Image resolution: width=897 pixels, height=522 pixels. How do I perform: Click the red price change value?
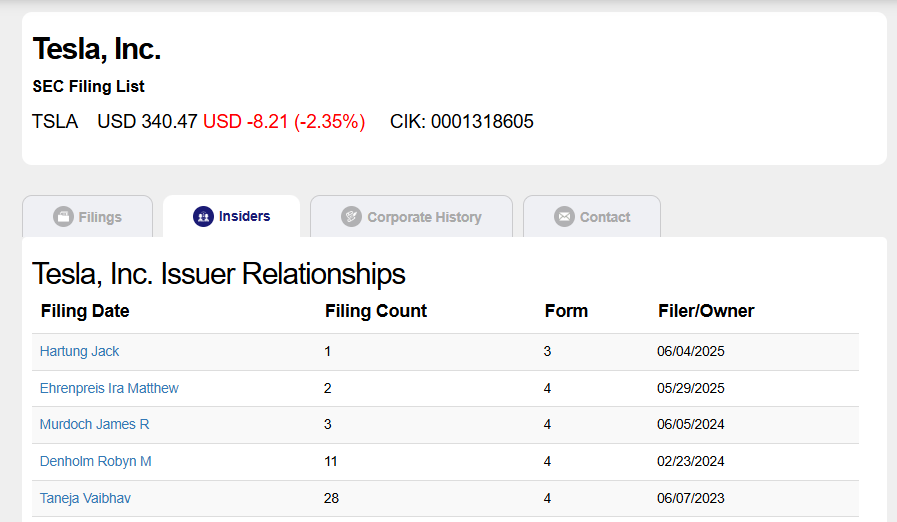tap(284, 122)
